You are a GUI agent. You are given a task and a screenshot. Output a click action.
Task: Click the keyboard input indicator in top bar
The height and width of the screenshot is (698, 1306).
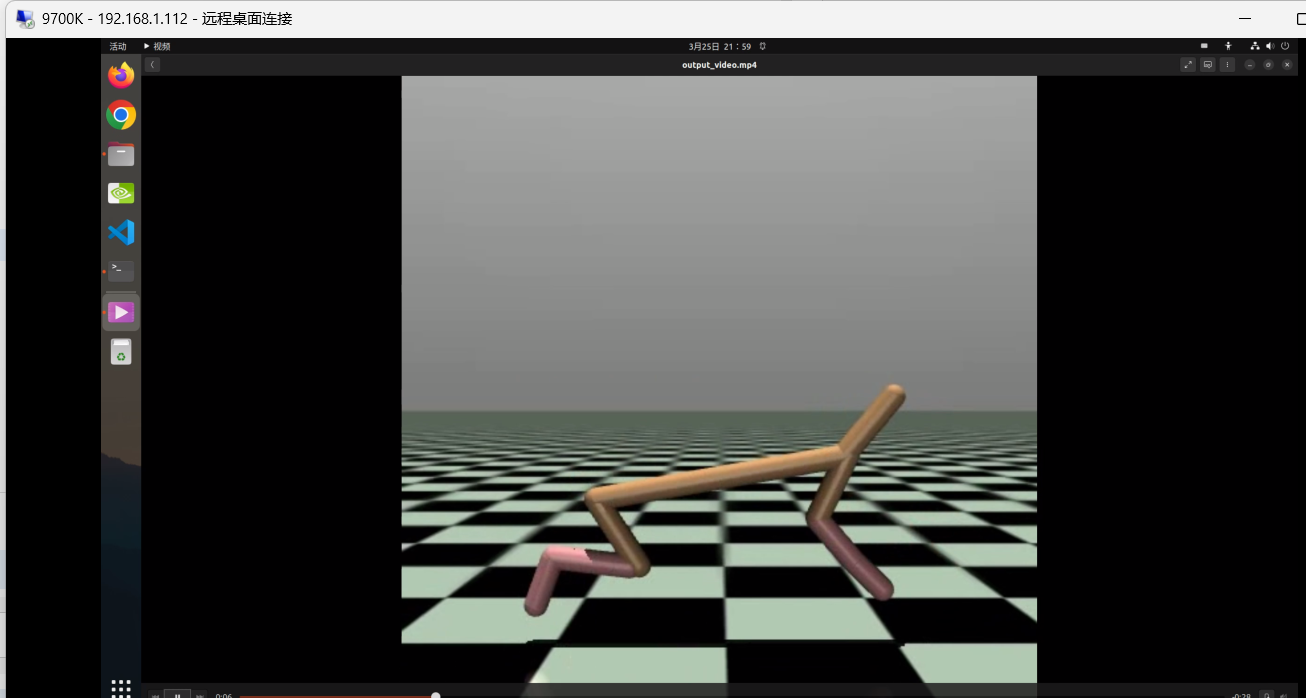pyautogui.click(x=1204, y=46)
